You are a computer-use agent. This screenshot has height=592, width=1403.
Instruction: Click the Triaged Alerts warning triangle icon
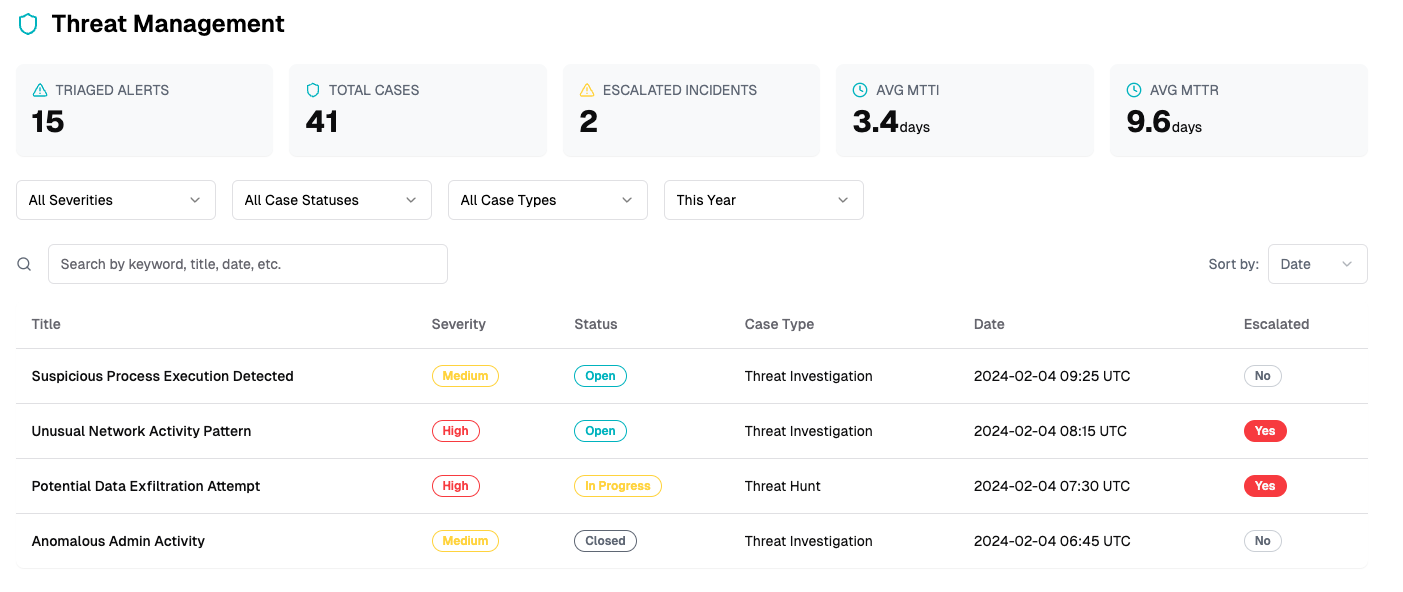(x=40, y=90)
